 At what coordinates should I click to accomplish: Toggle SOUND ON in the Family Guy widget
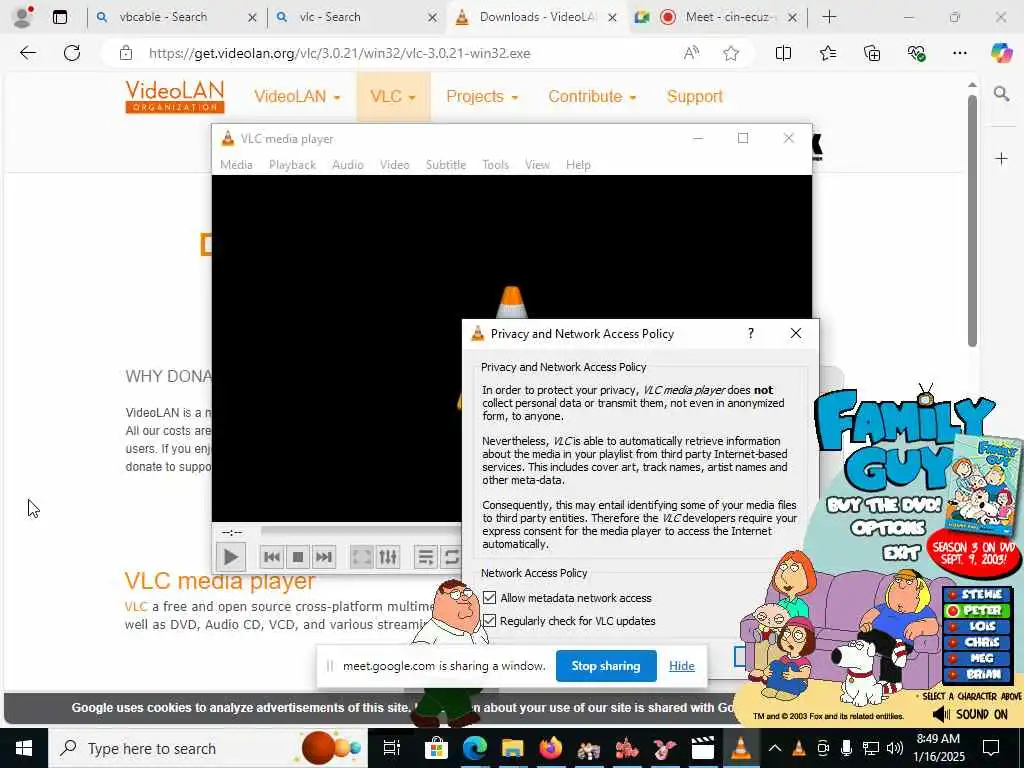click(970, 714)
